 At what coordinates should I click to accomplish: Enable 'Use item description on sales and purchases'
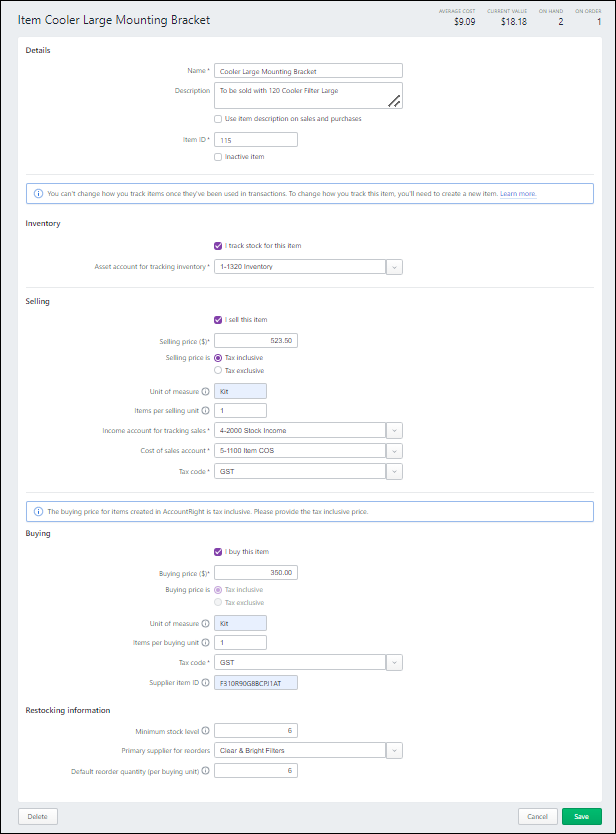[x=218, y=118]
